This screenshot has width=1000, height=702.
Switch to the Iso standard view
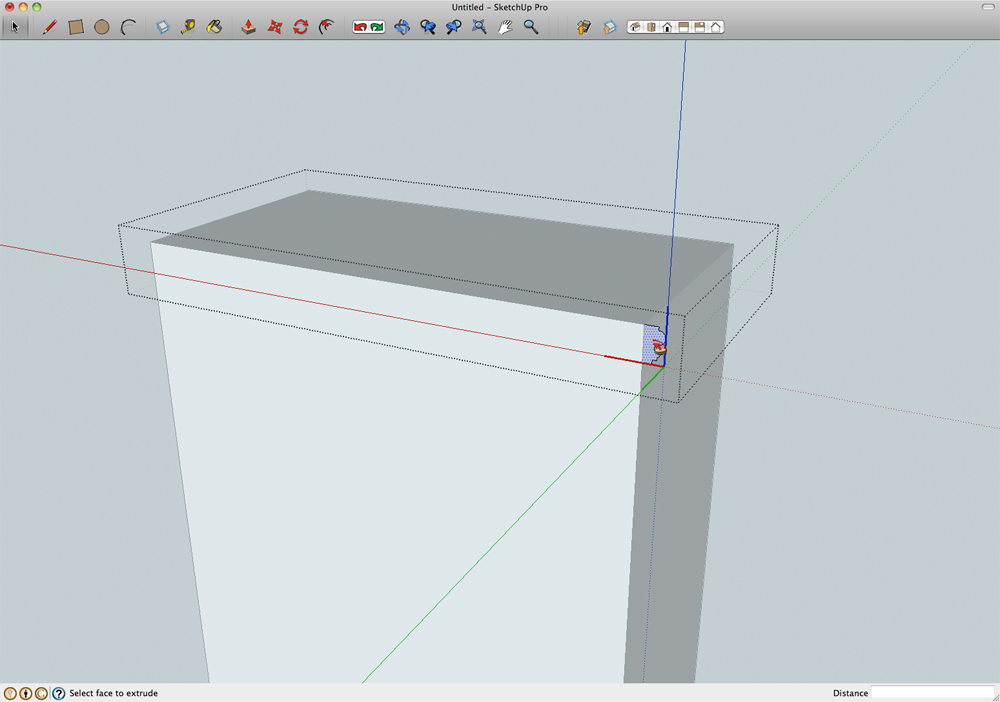(x=635, y=27)
